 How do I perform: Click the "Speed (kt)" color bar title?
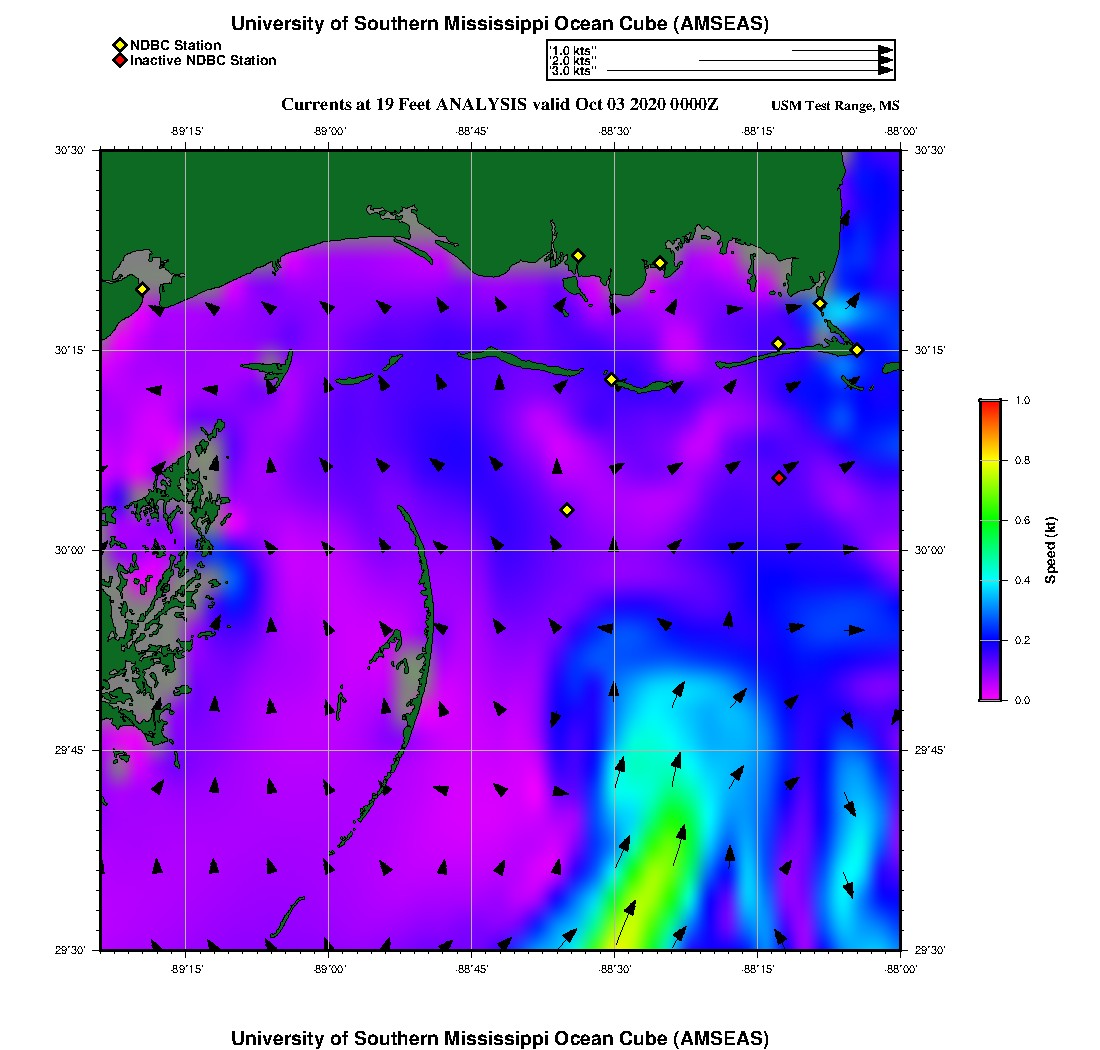1050,550
